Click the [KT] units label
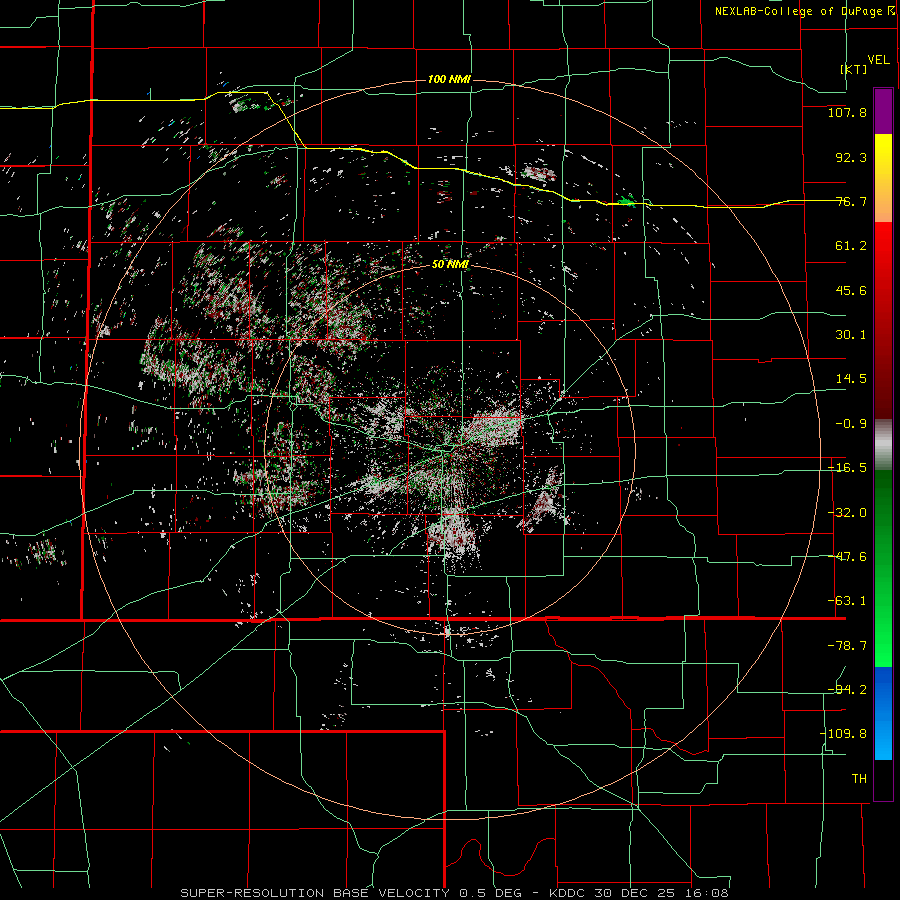 tap(854, 69)
